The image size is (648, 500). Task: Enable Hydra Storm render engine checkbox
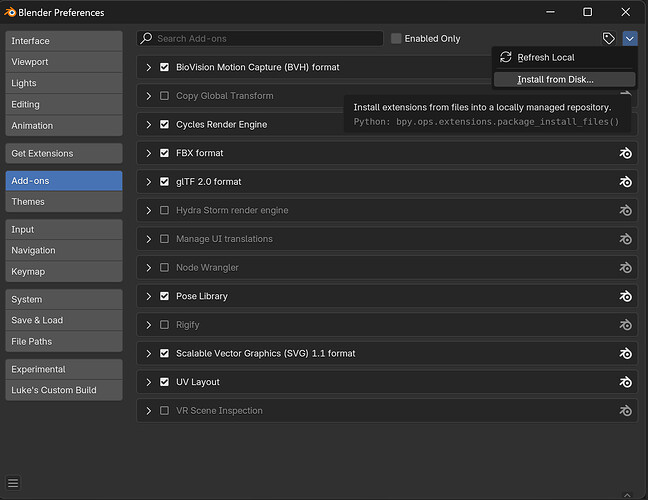pyautogui.click(x=164, y=210)
